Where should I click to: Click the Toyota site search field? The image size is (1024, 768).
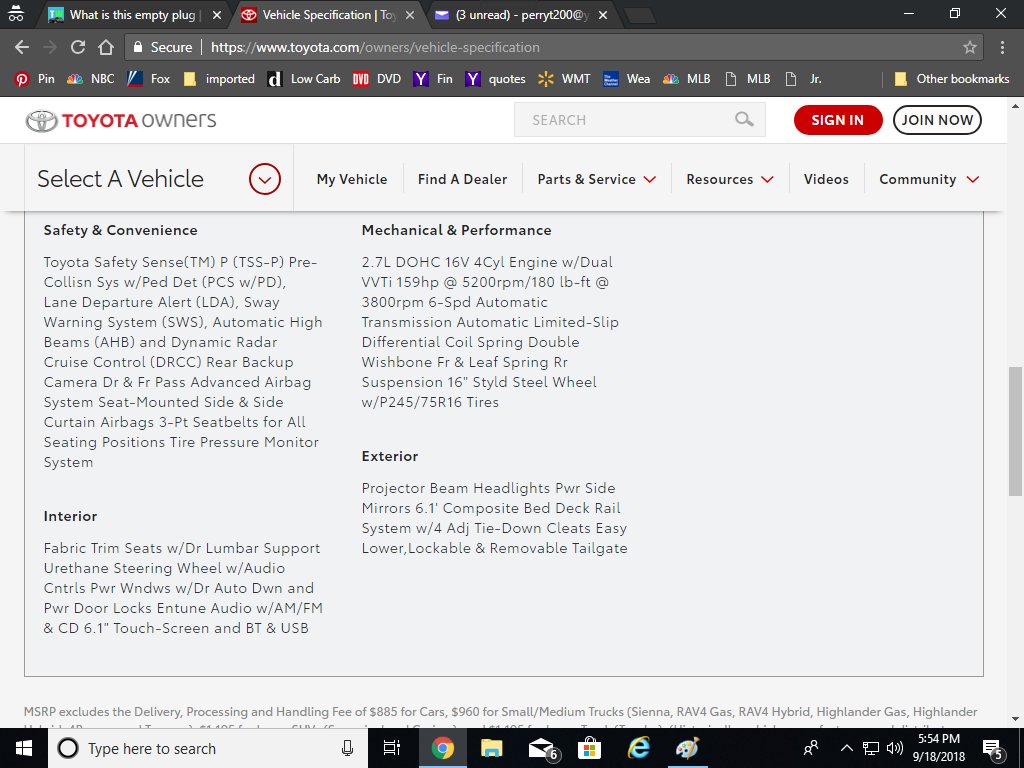click(639, 120)
